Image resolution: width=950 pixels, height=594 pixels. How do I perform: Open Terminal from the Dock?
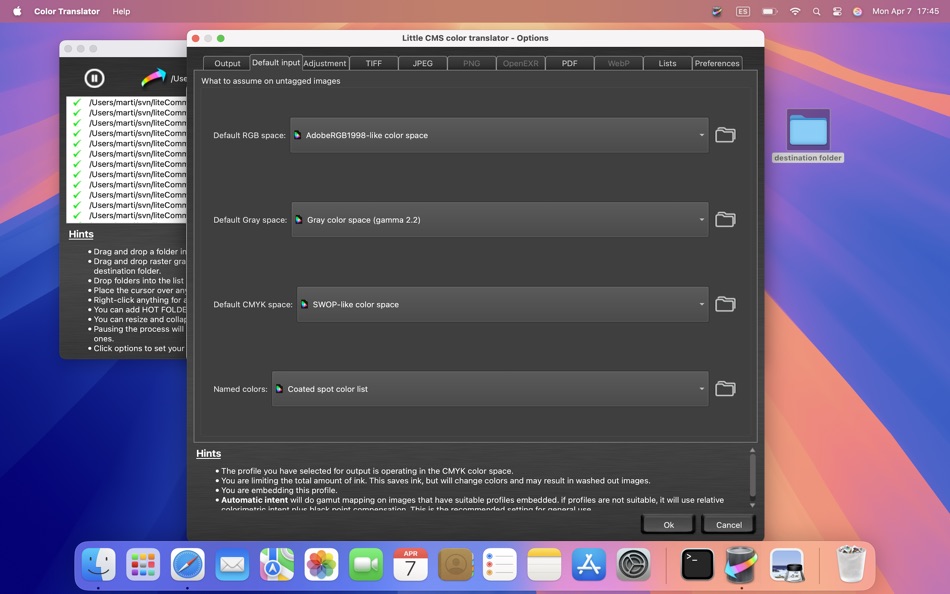tap(697, 565)
